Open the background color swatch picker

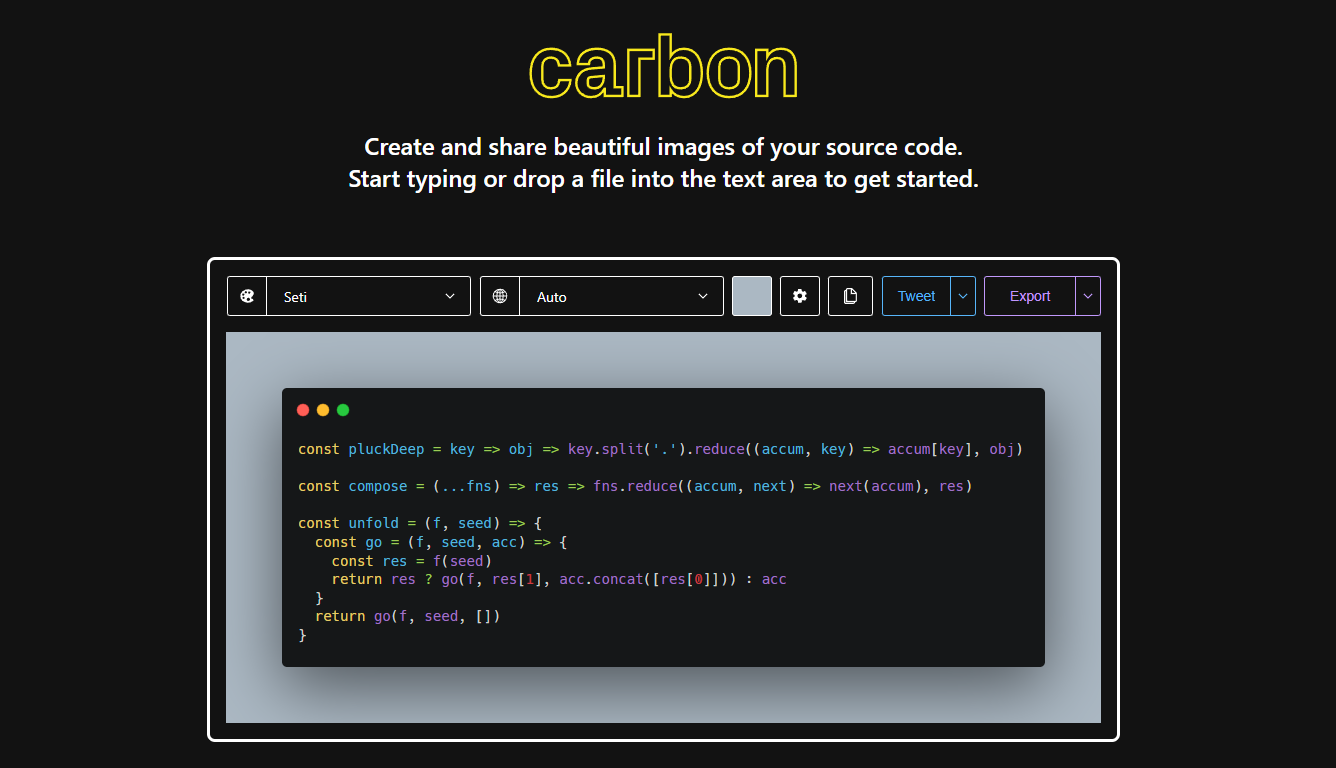point(752,296)
